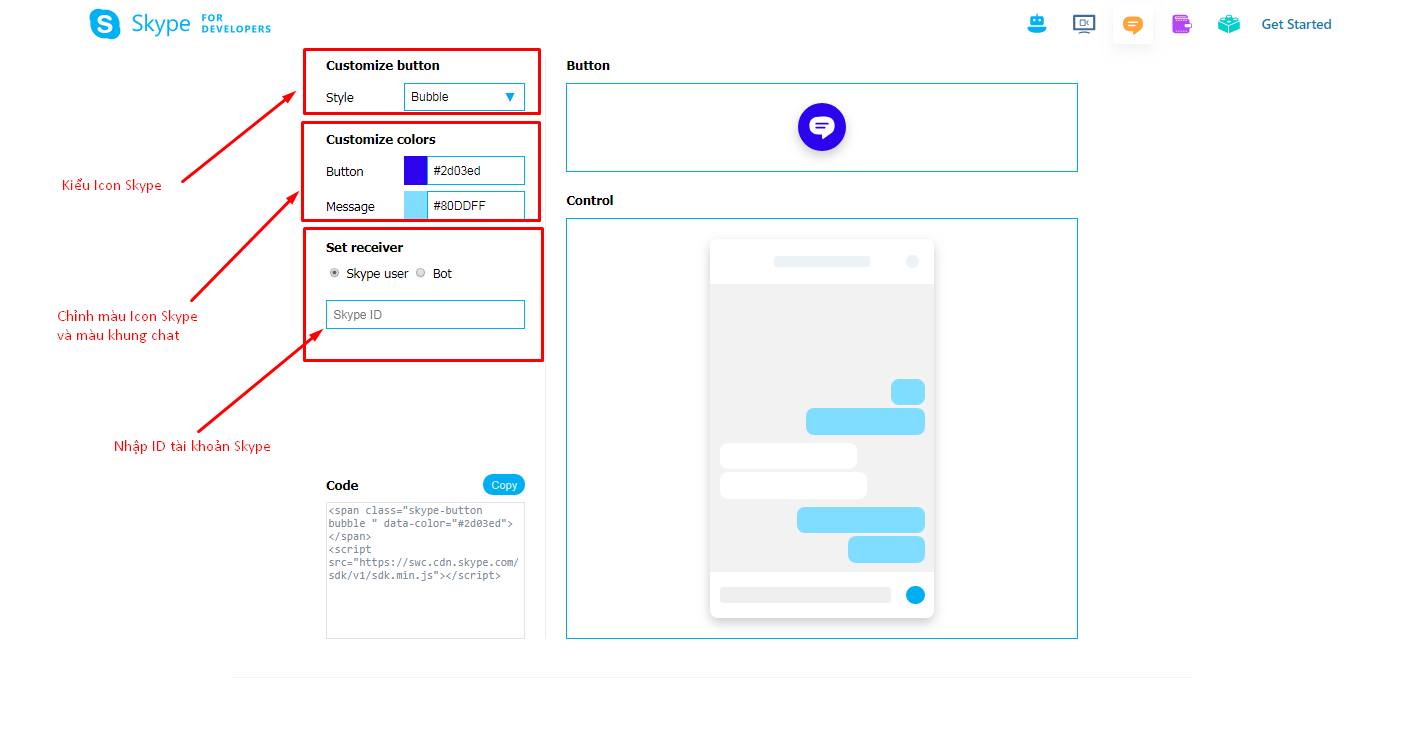Screen dimensions: 1422x755
Task: Select the Bot radio button
Action: (421, 273)
